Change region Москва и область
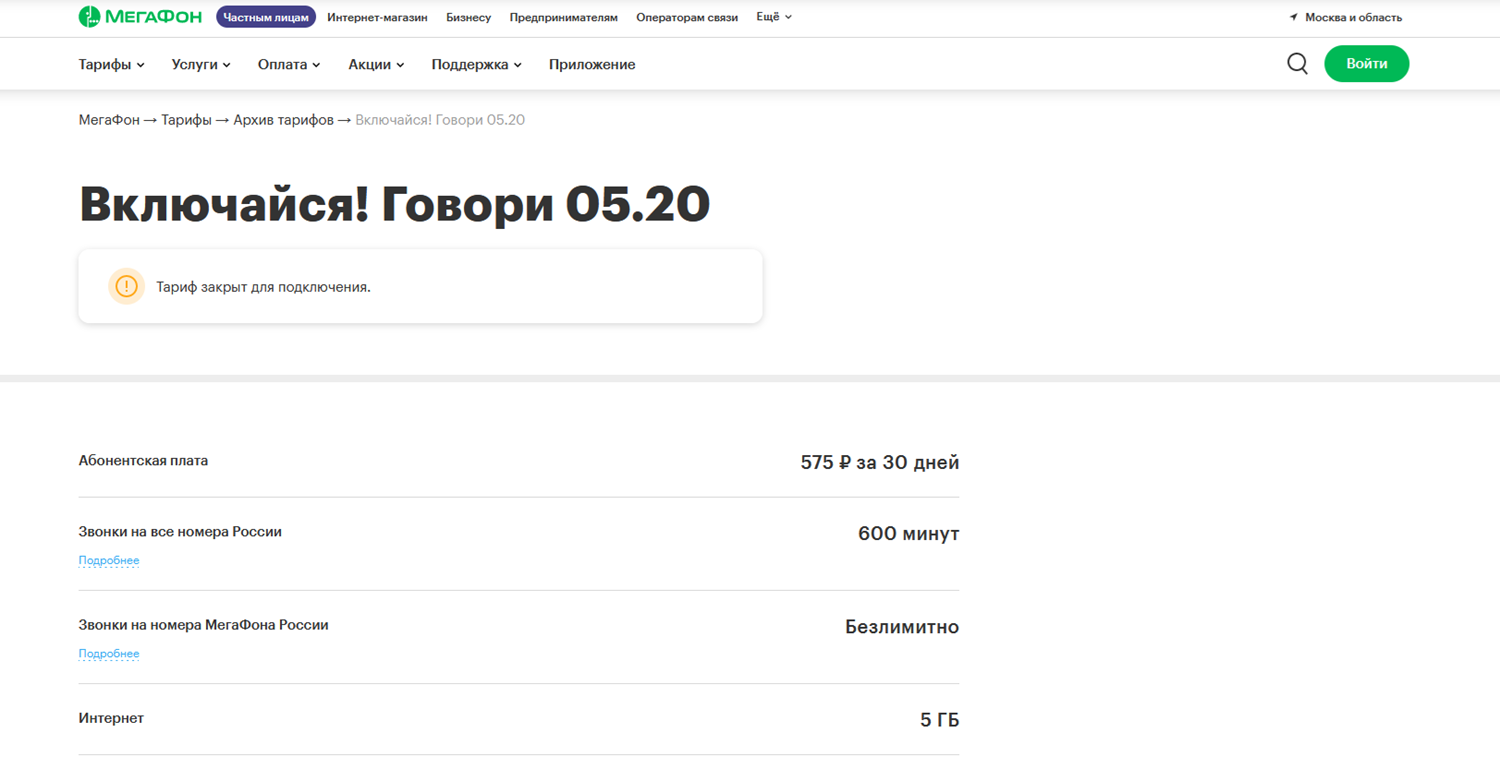The image size is (1500, 769). [1353, 17]
